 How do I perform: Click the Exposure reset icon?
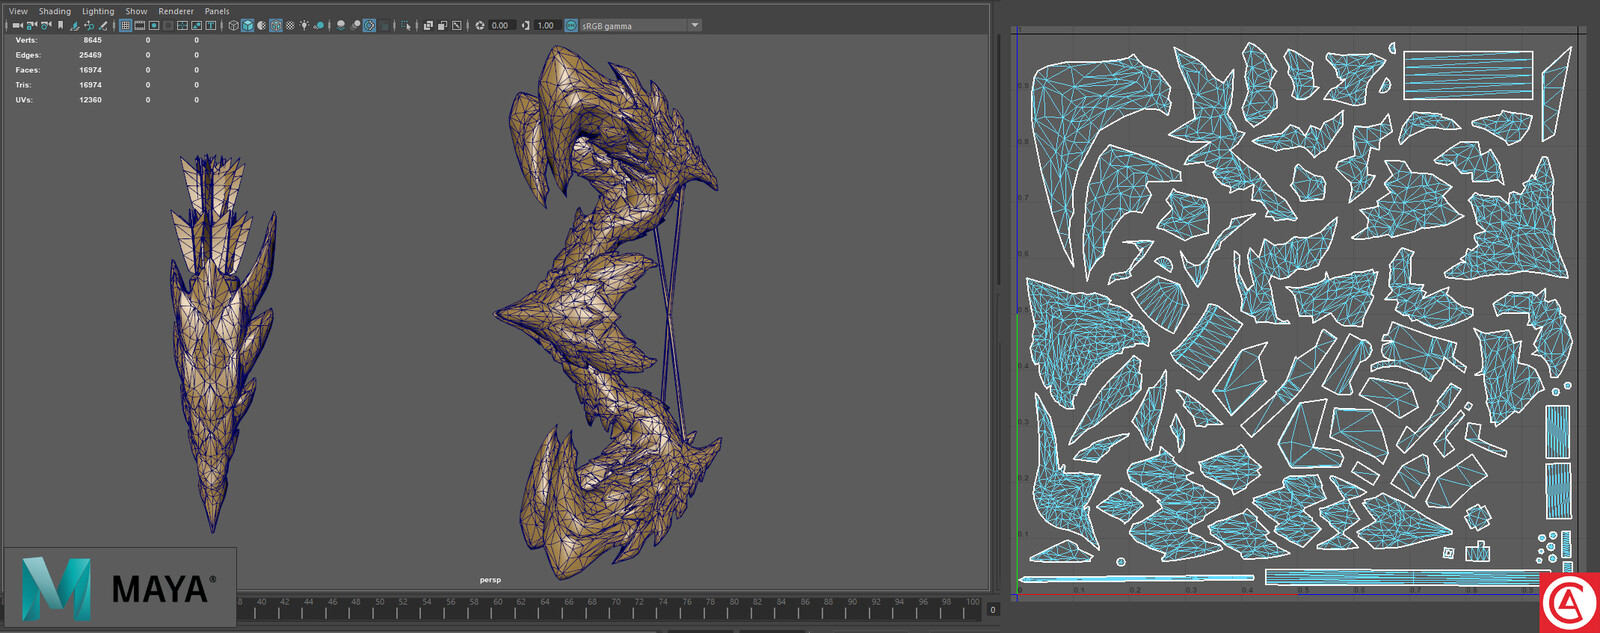point(480,25)
